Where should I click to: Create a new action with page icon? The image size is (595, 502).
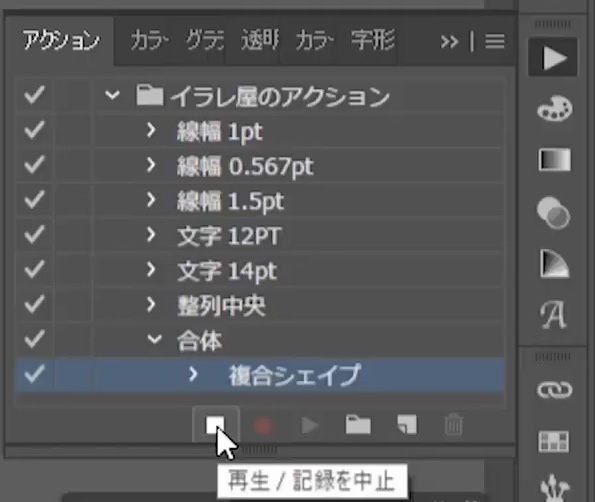point(407,424)
